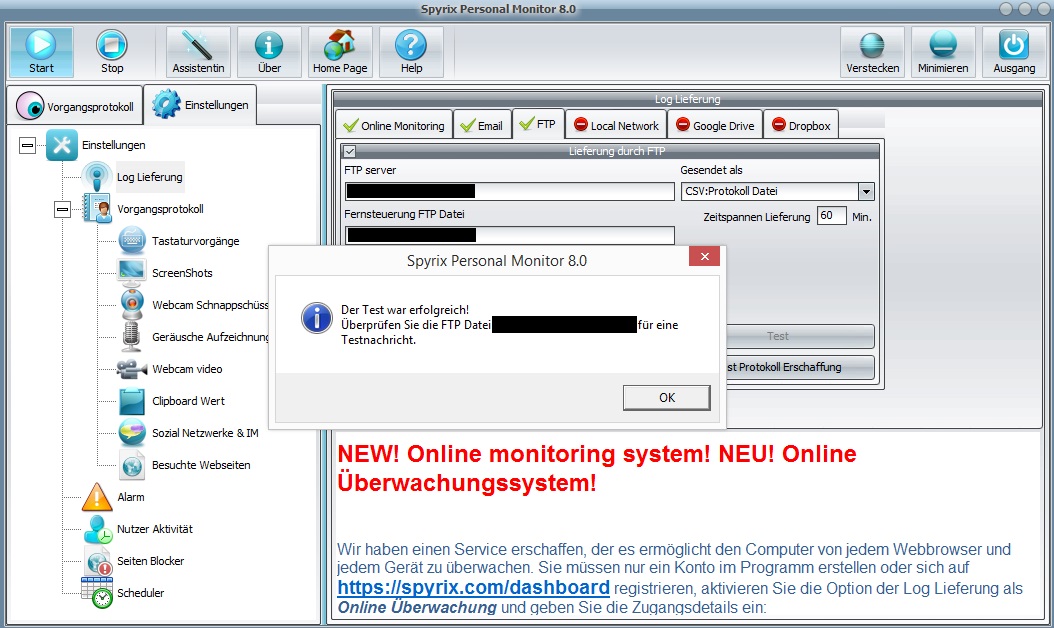The image size is (1054, 628).
Task: Select the Besuchte Webseiten globe icon
Action: click(132, 465)
